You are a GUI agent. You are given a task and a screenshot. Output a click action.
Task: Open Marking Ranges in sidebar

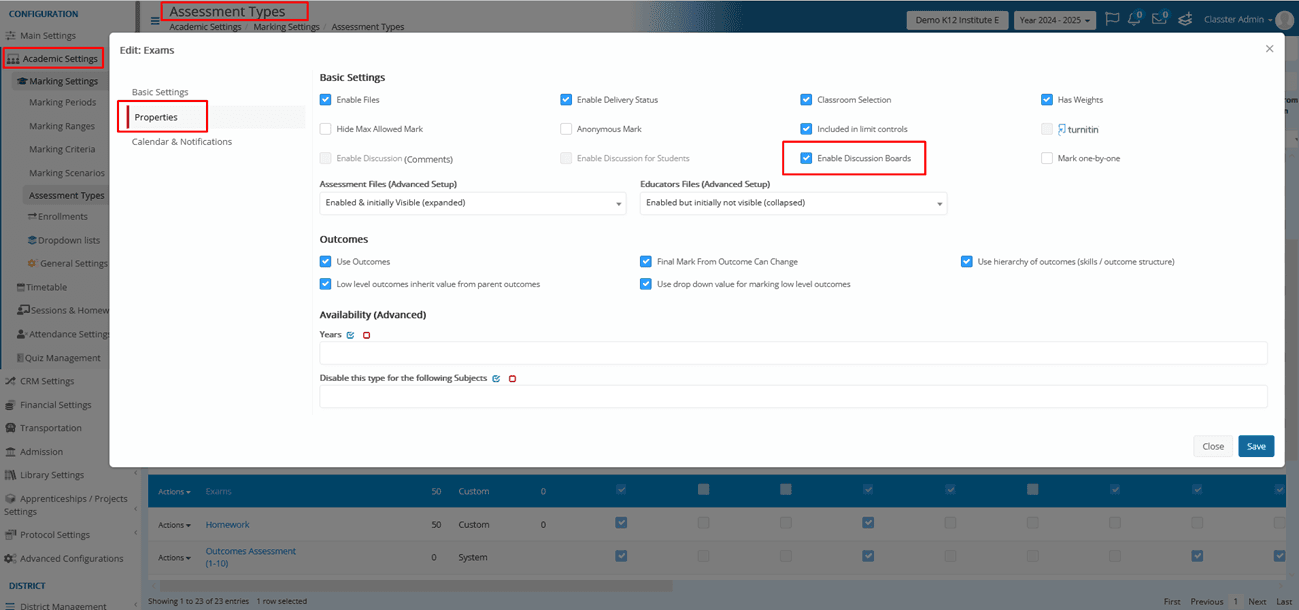click(x=62, y=126)
